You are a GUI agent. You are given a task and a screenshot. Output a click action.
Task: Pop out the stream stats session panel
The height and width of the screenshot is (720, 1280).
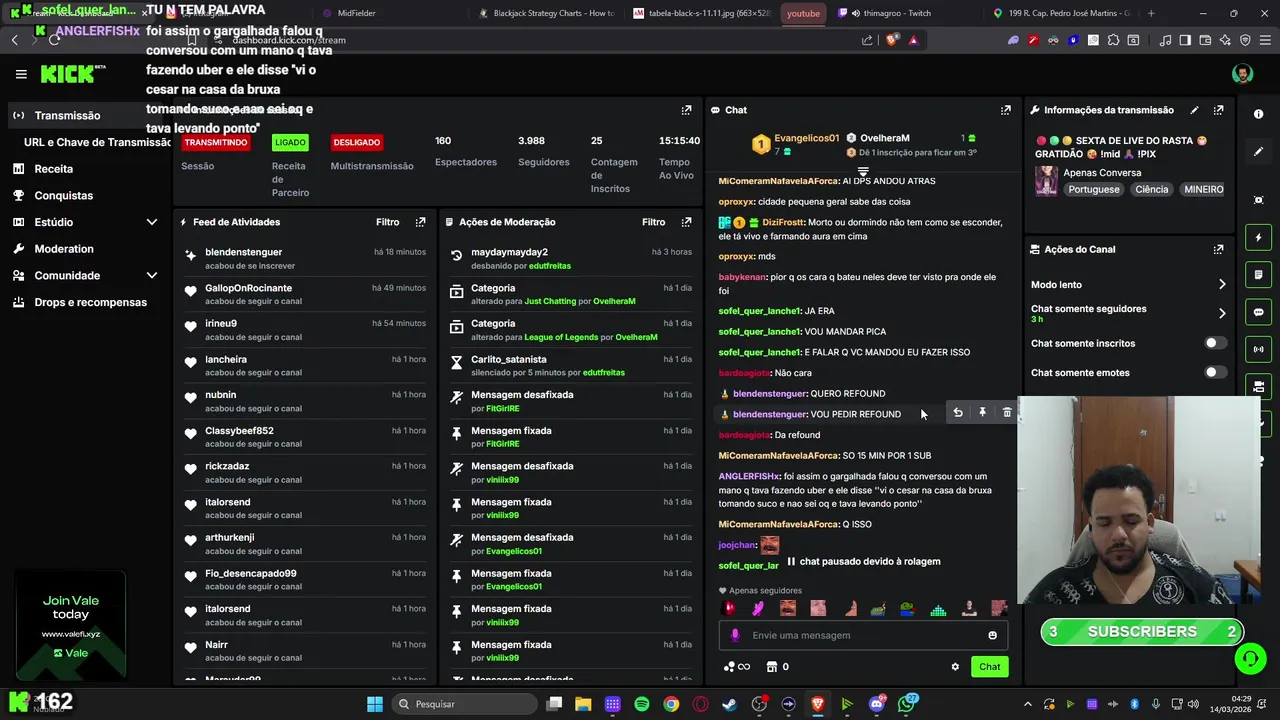(x=686, y=110)
